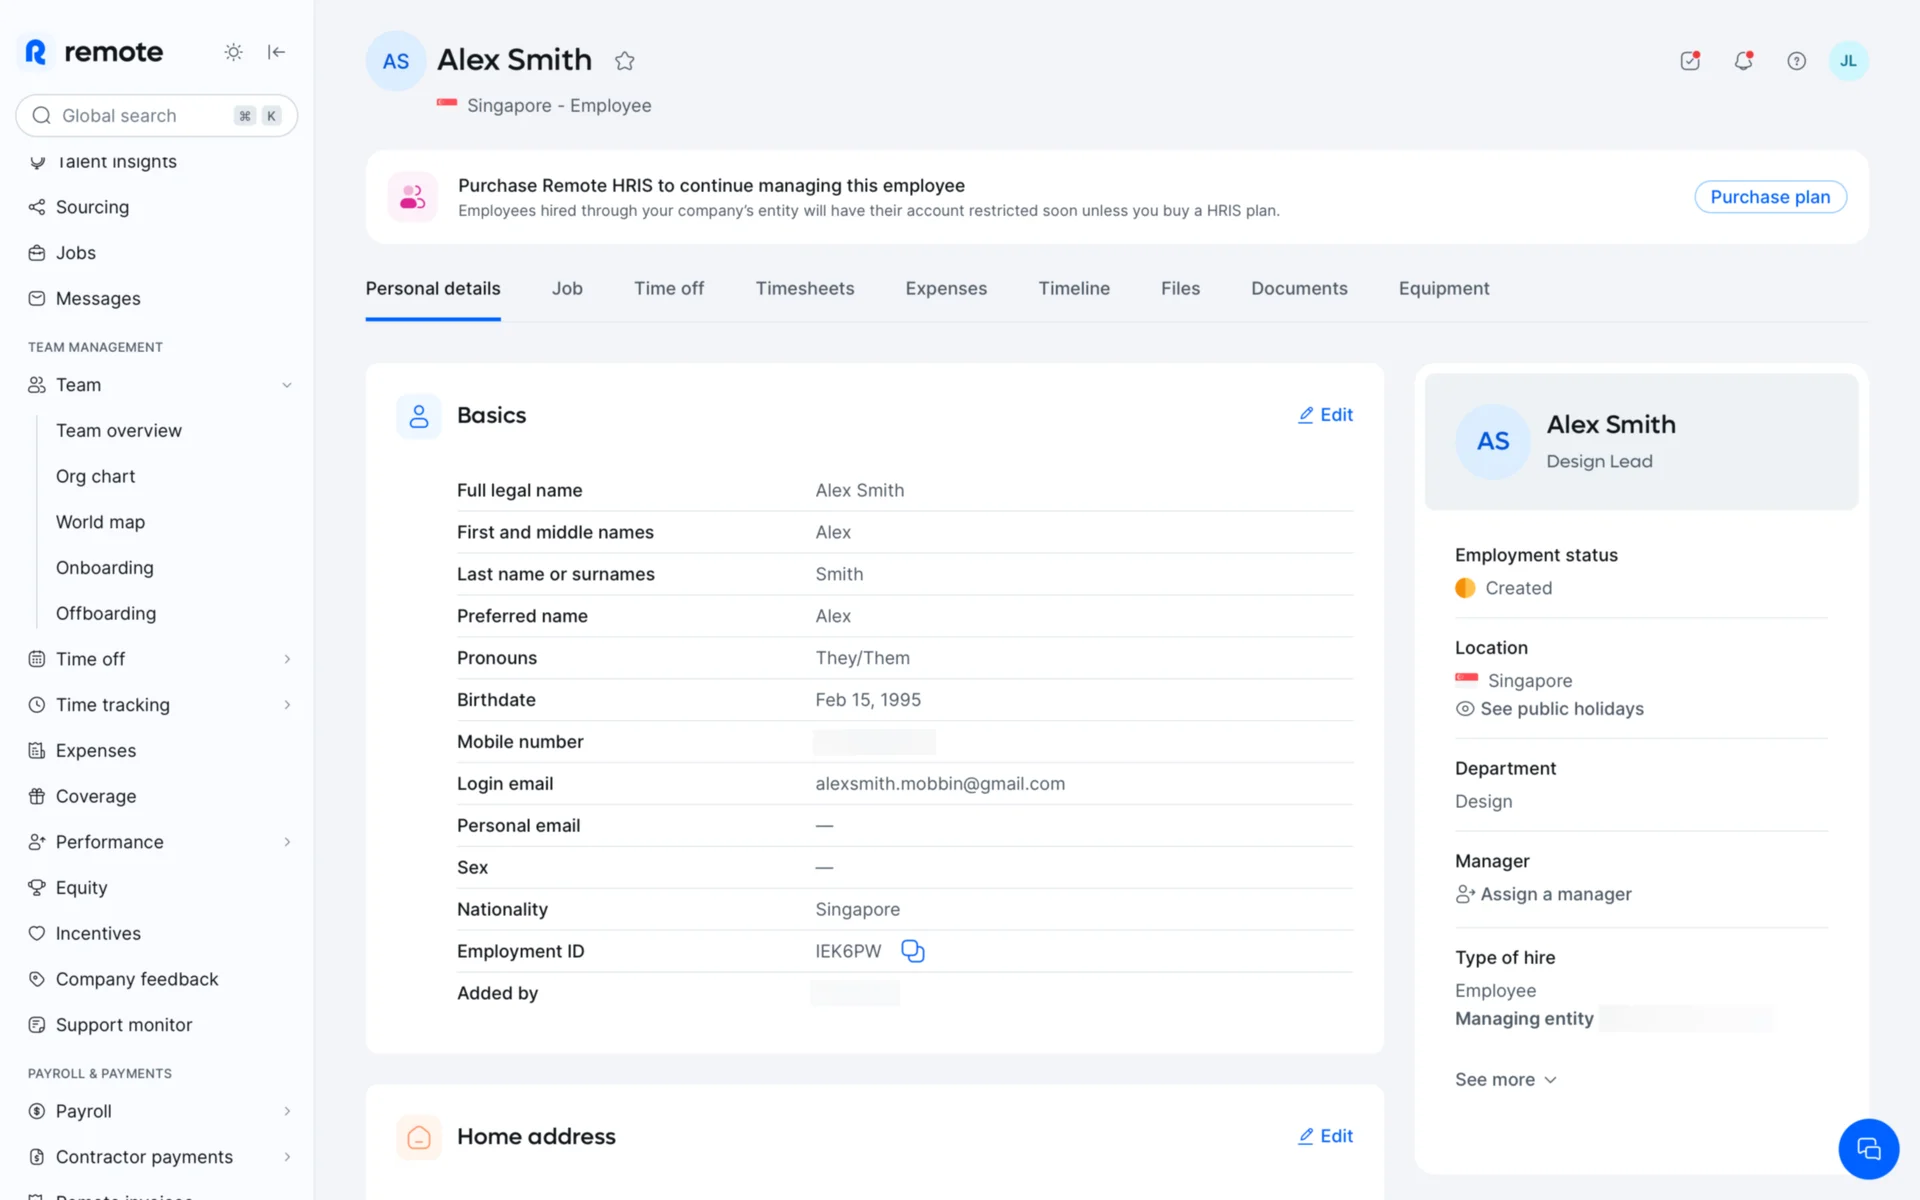Collapse the sidebar with the arrow icon
The height and width of the screenshot is (1200, 1920).
277,52
